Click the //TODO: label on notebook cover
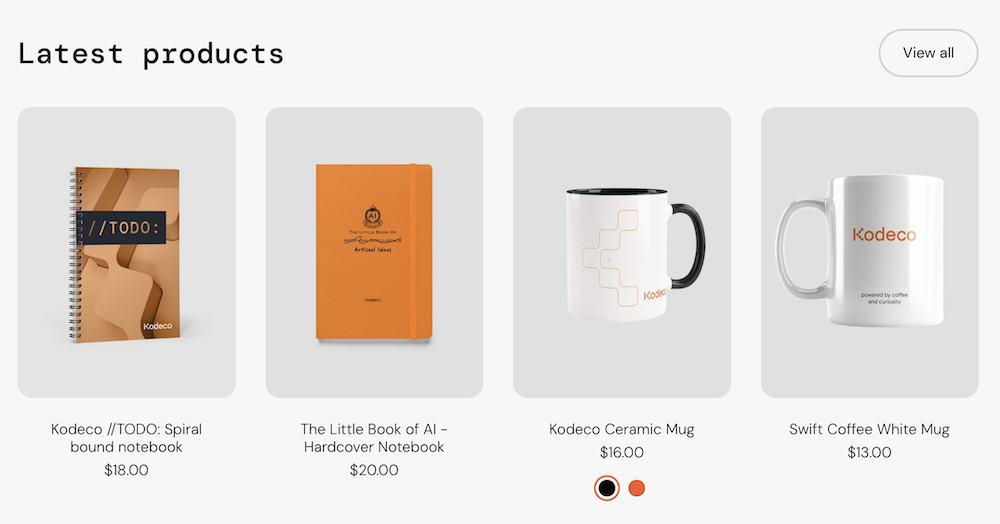The width and height of the screenshot is (1000, 524). (x=122, y=228)
